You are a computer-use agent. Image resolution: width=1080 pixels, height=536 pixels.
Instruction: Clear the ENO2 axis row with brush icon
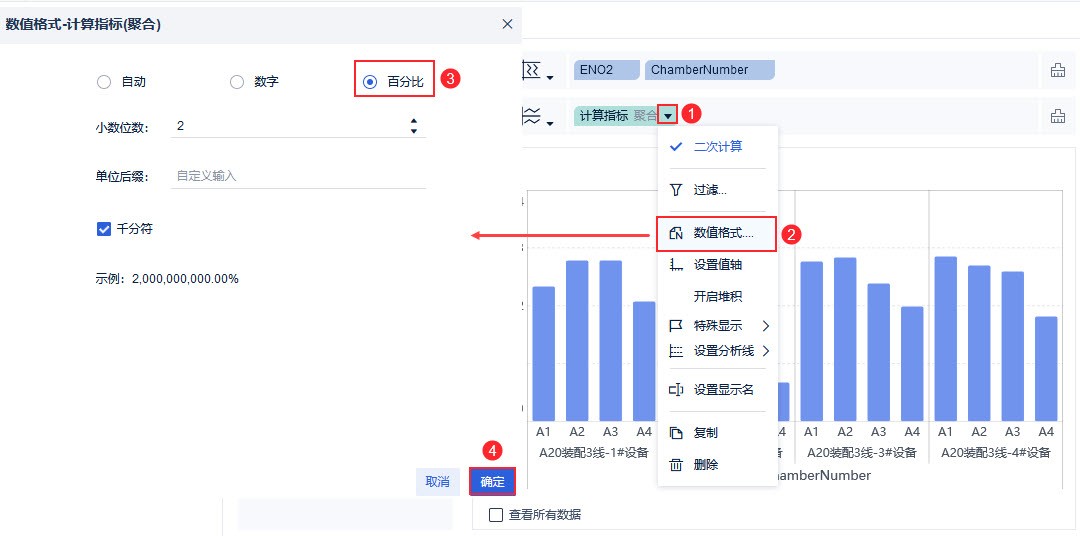click(x=1057, y=70)
